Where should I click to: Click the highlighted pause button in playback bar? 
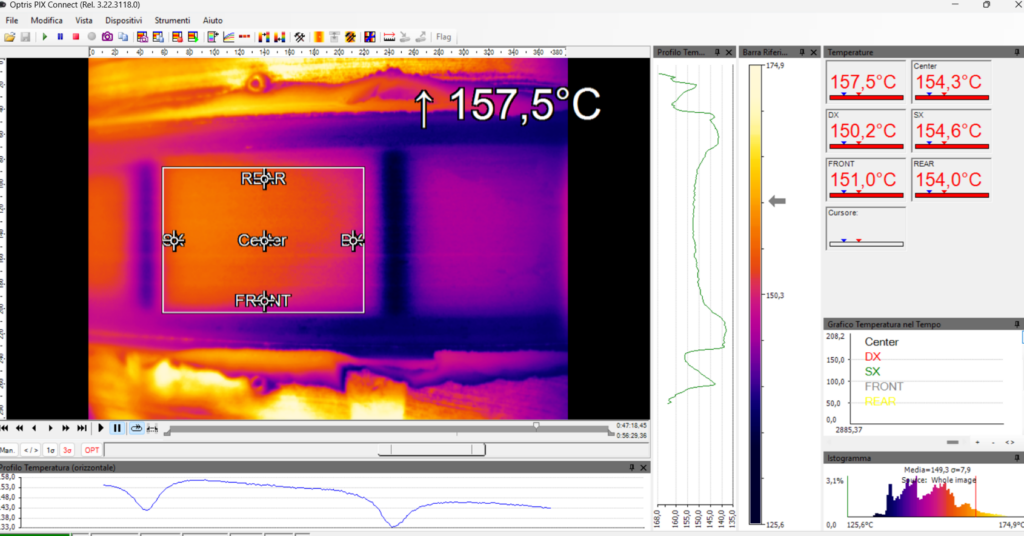(x=117, y=428)
